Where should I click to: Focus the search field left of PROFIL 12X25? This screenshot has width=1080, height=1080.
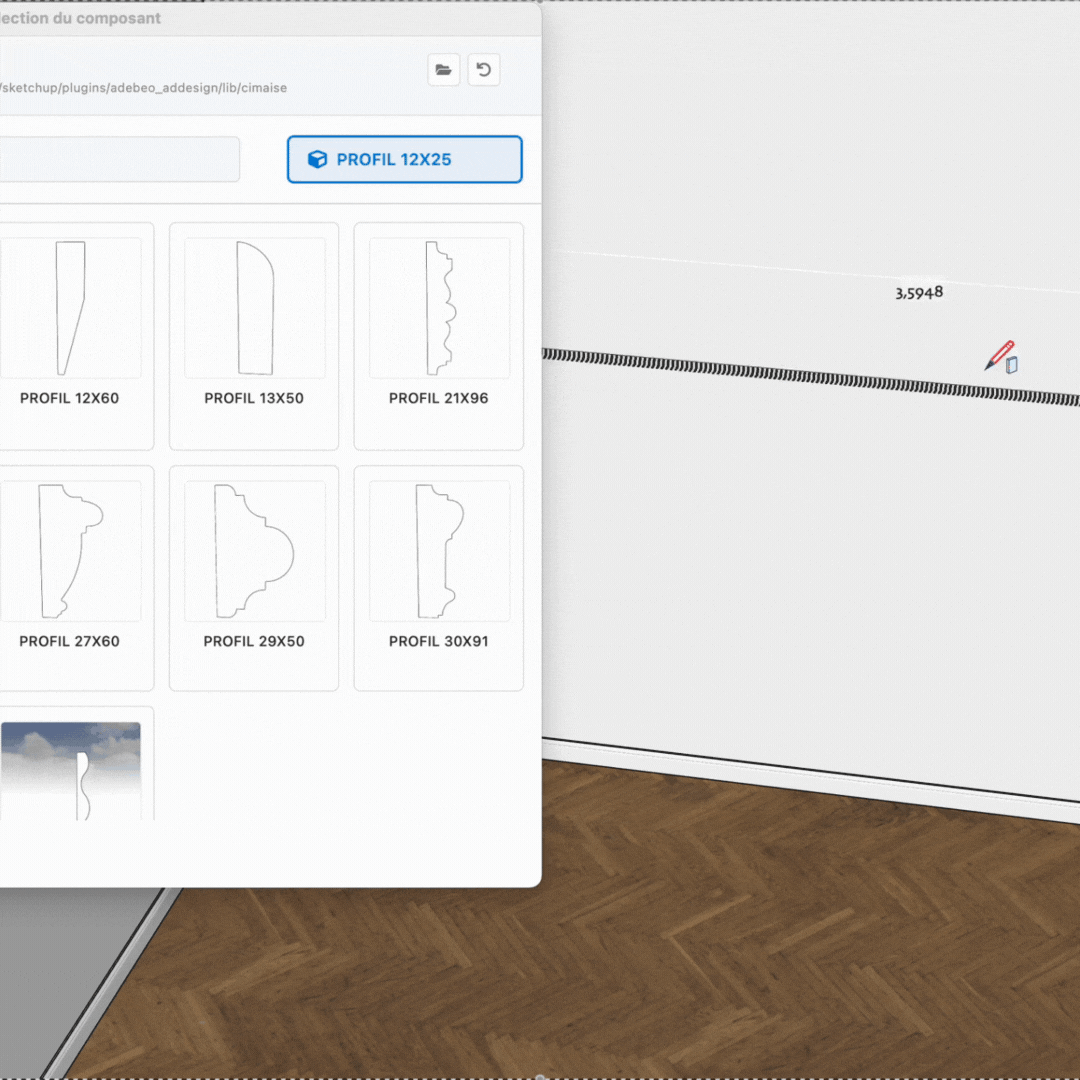[x=118, y=160]
